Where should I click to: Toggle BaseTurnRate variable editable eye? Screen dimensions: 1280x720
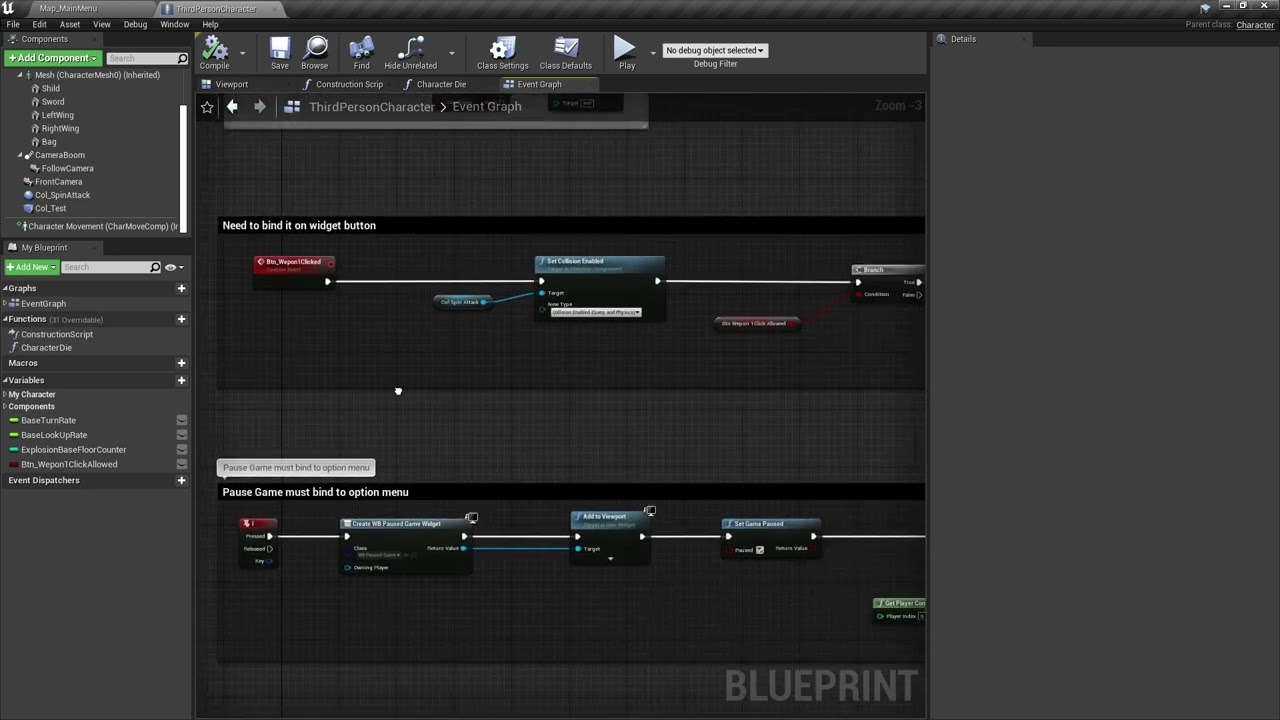pyautogui.click(x=182, y=420)
